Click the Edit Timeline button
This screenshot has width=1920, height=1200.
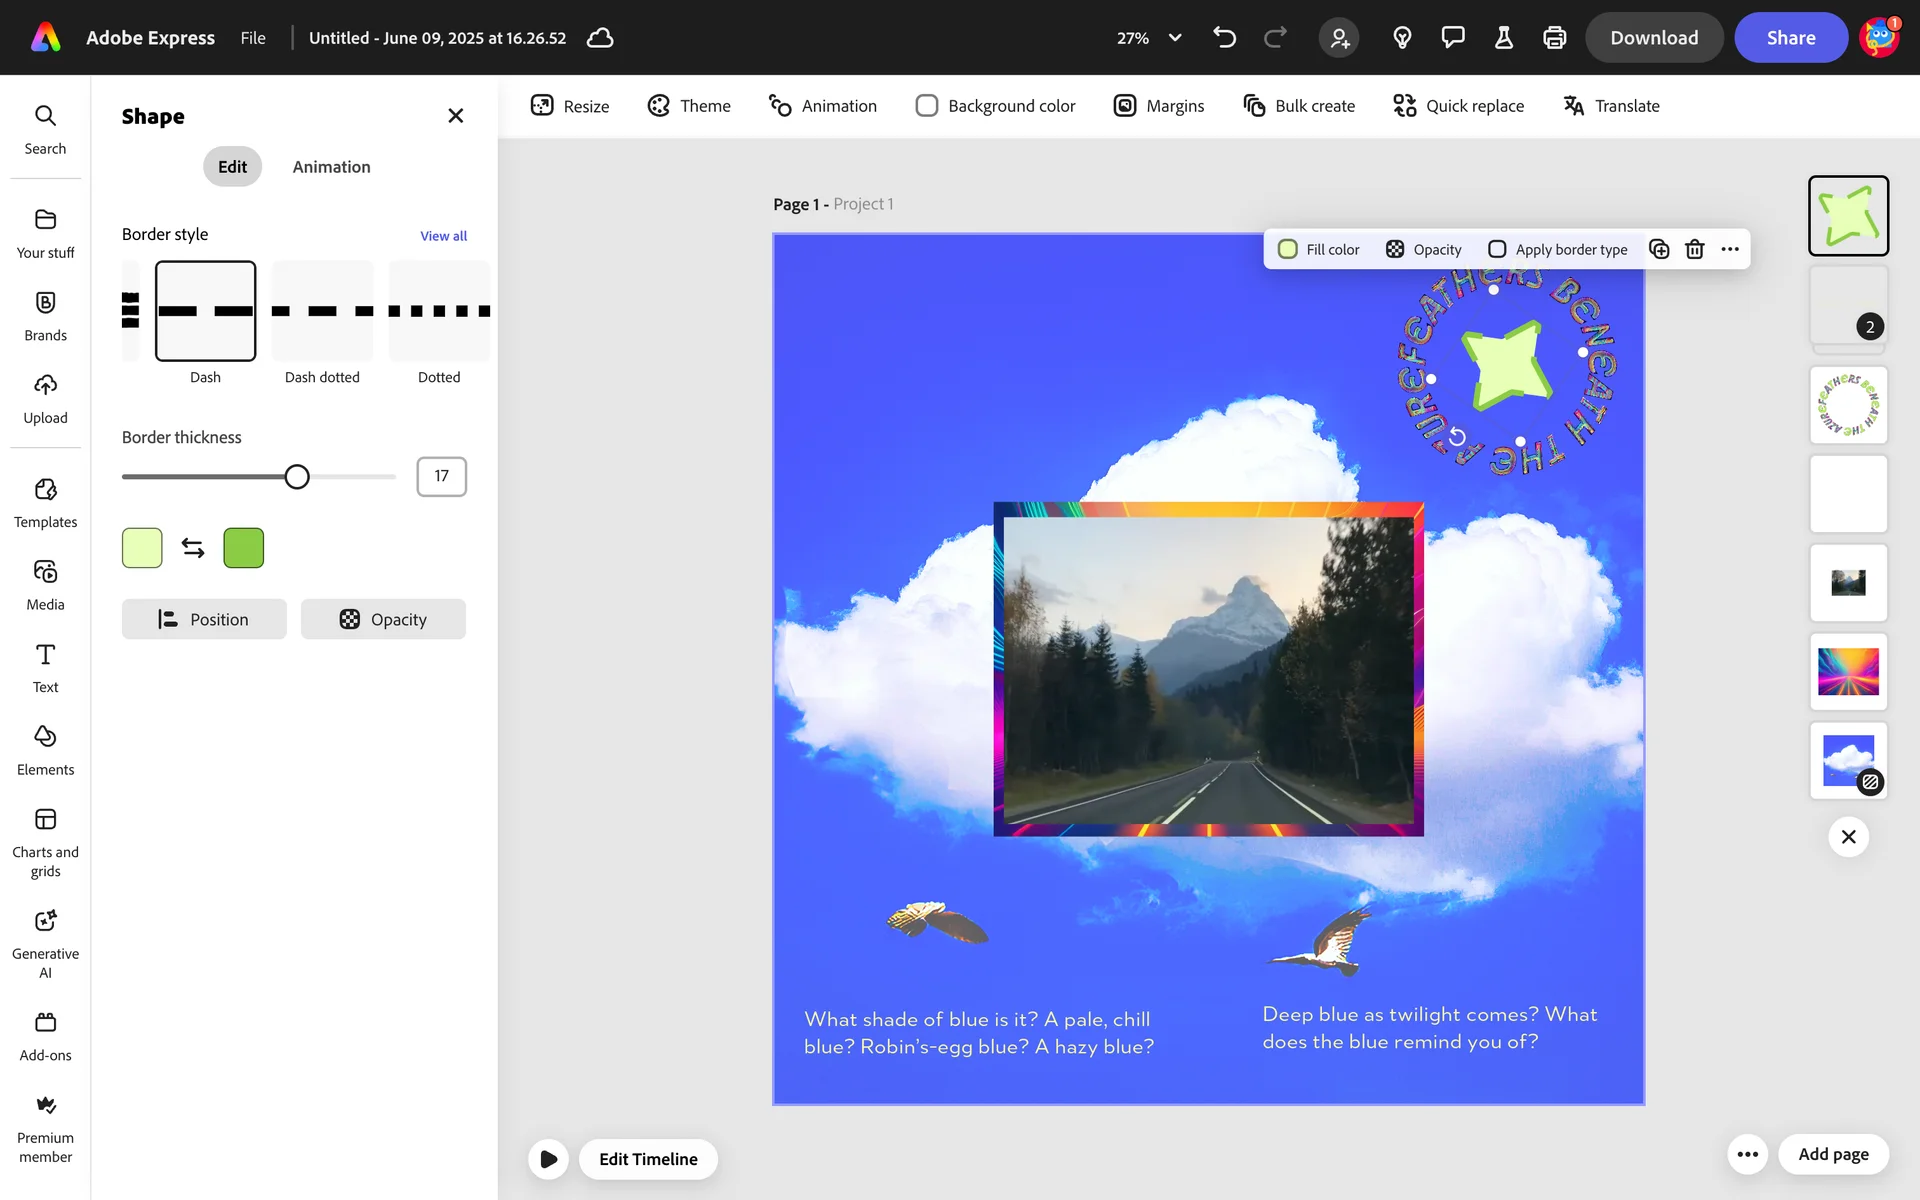point(648,1159)
